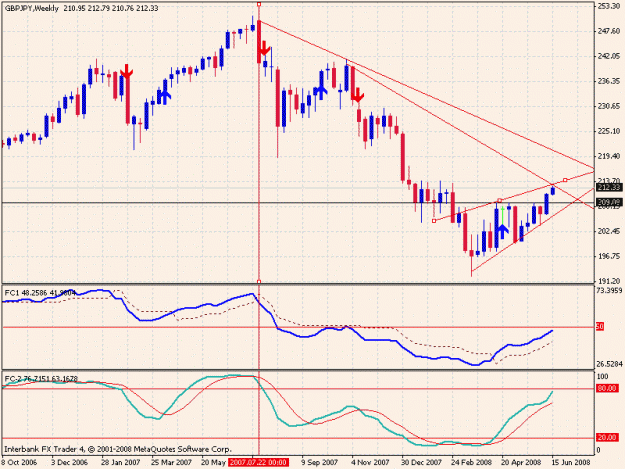The width and height of the screenshot is (625, 469).
Task: Click the Interbank FX Trader 4 copyright text
Action: point(118,449)
